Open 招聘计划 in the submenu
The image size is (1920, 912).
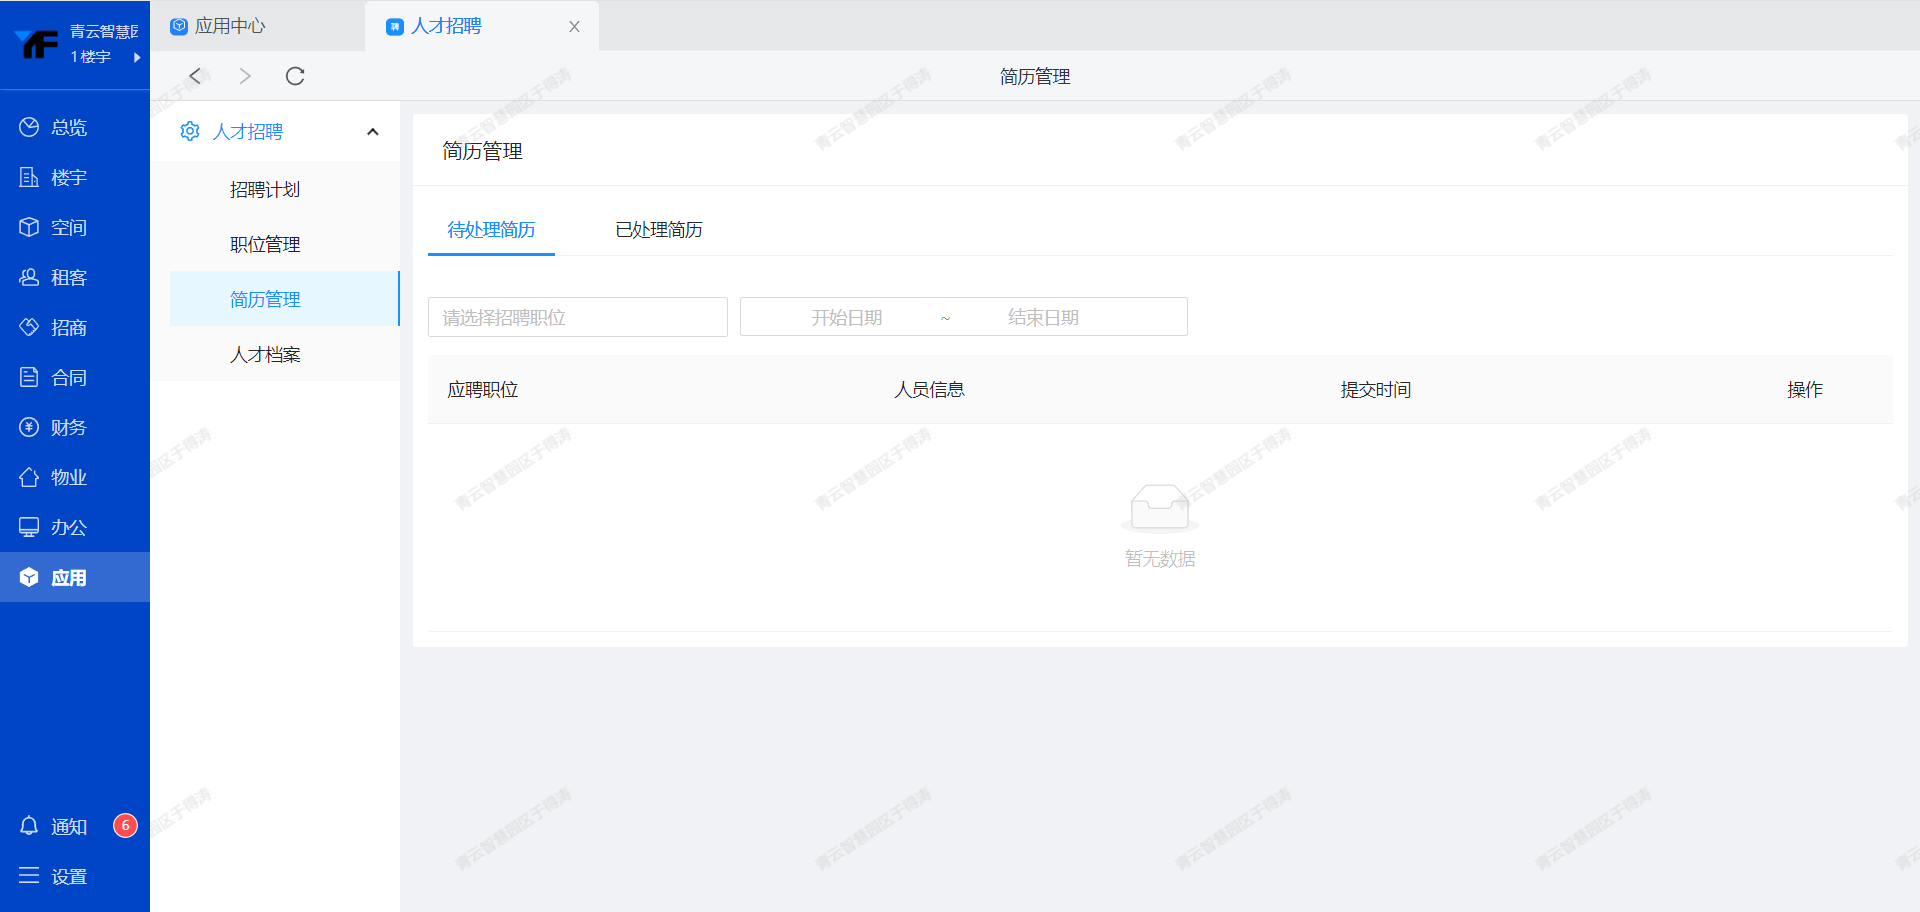265,190
